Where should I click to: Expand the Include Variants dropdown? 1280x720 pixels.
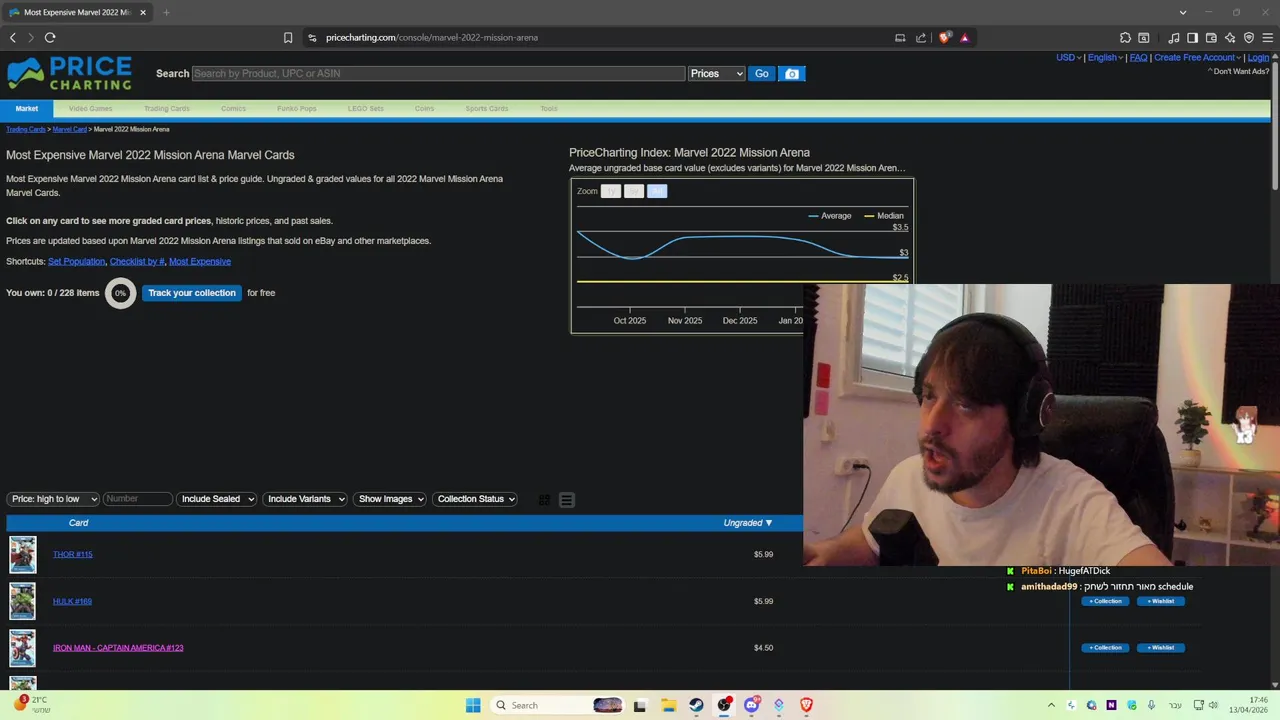pyautogui.click(x=305, y=499)
